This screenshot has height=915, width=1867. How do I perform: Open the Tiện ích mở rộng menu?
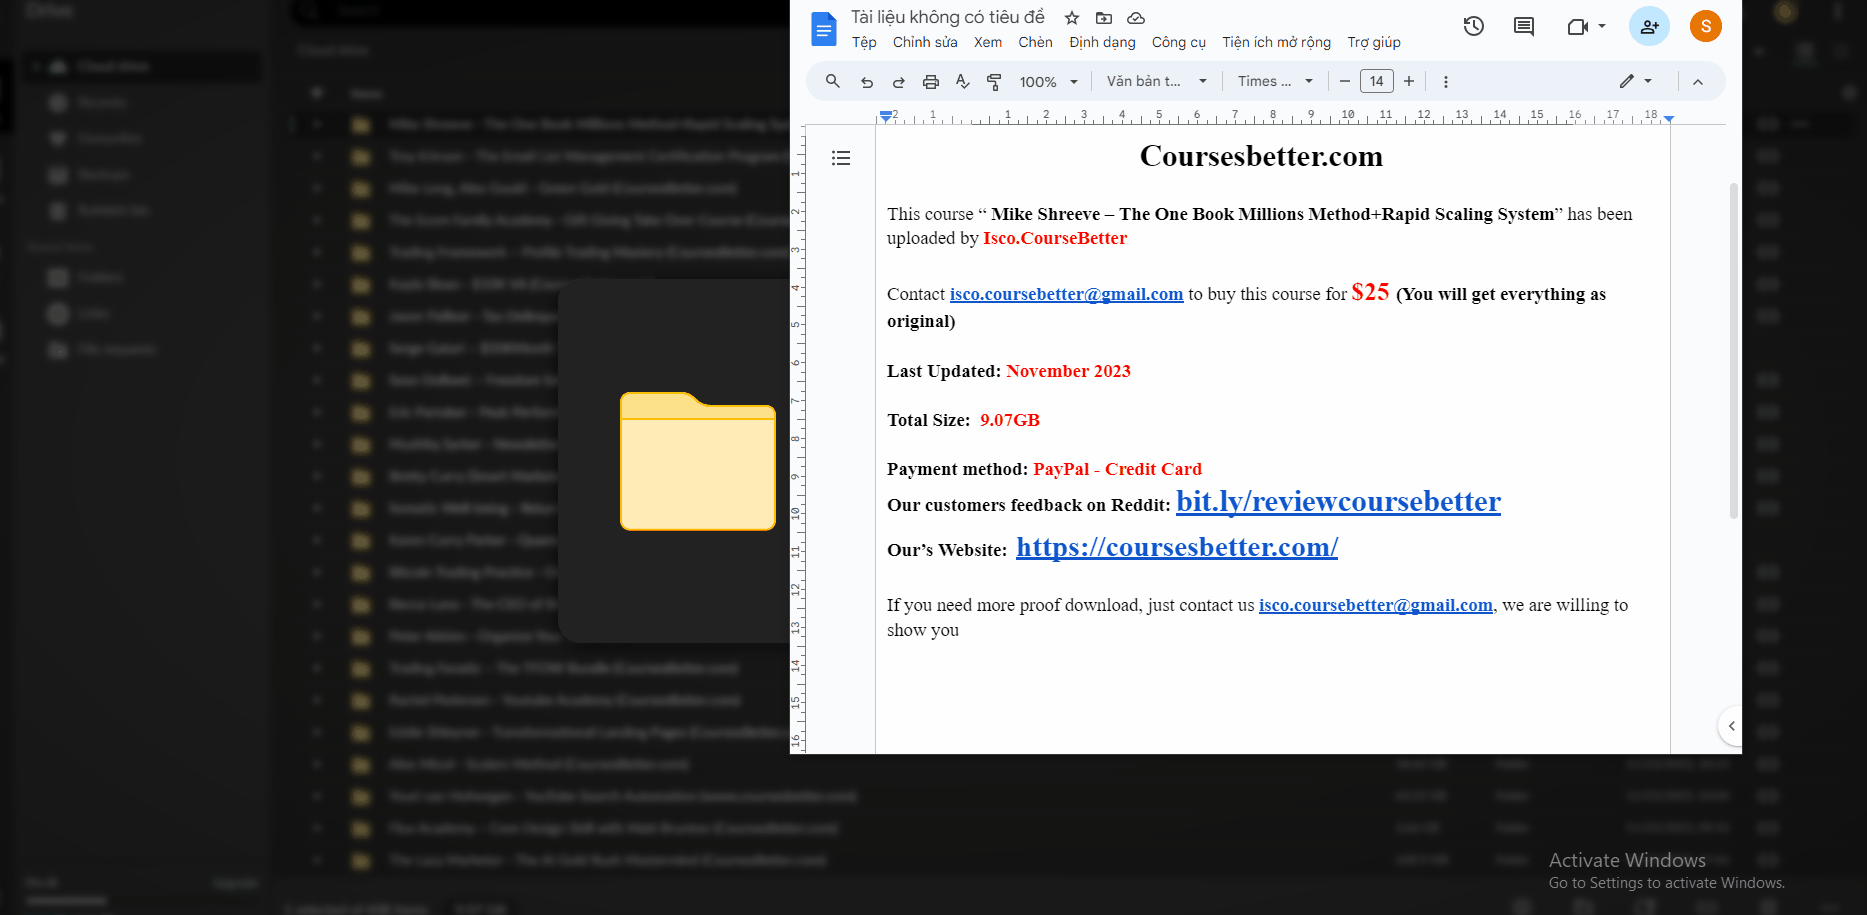(x=1276, y=42)
